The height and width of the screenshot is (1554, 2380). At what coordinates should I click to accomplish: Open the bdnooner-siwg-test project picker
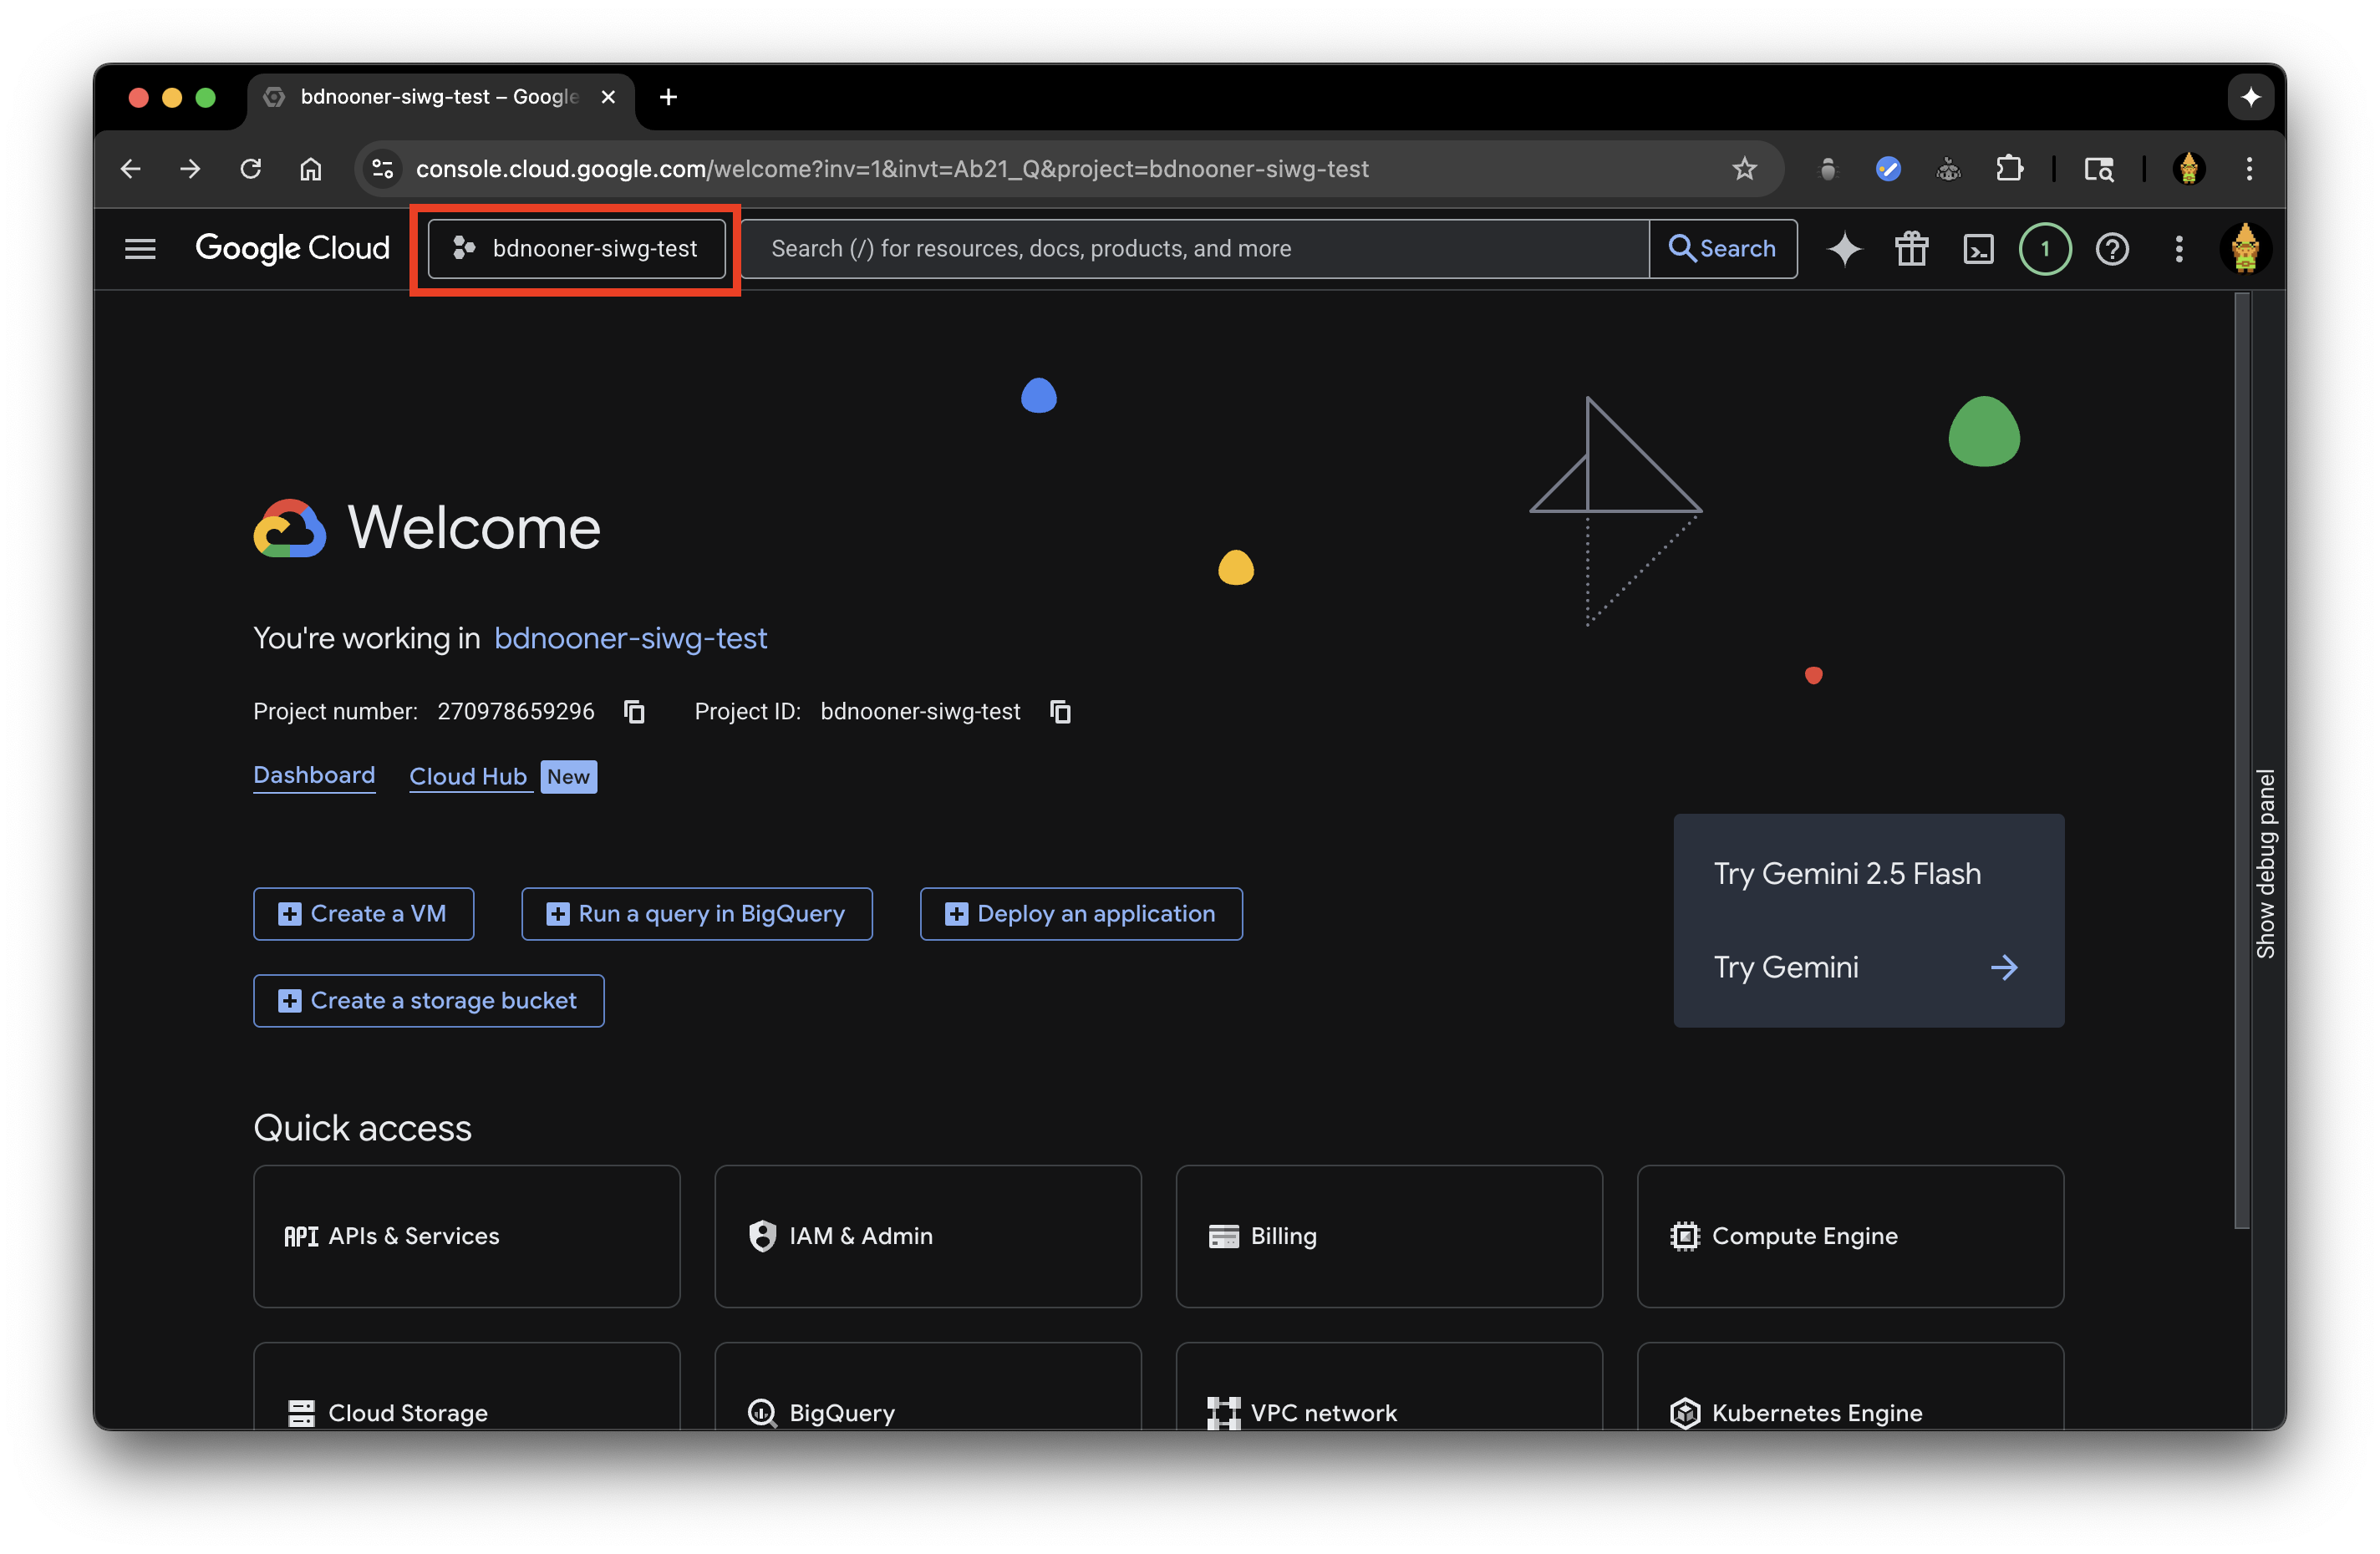[577, 249]
